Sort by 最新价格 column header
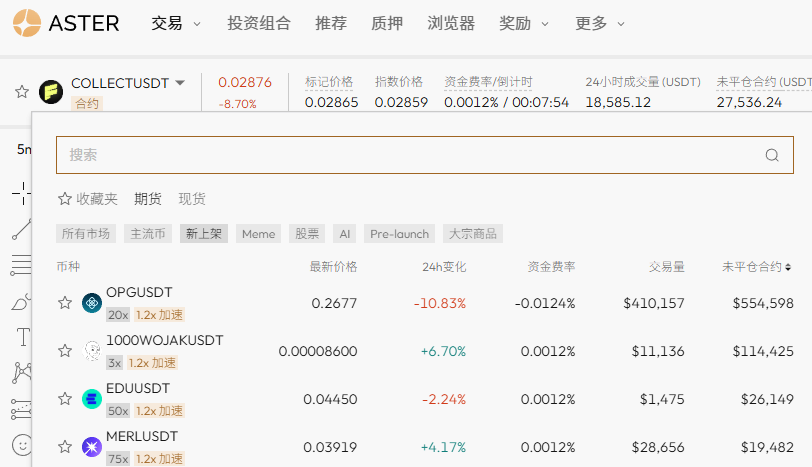Screen dimensions: 812x467 pos(334,267)
